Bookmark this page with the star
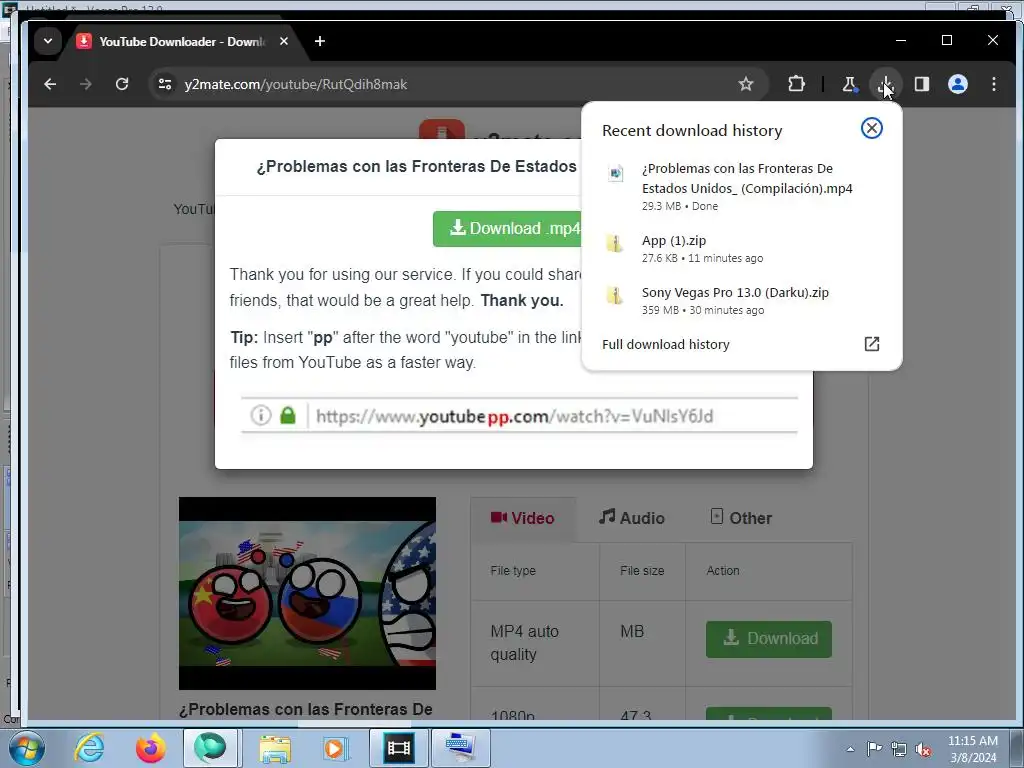The height and width of the screenshot is (768, 1024). click(746, 84)
